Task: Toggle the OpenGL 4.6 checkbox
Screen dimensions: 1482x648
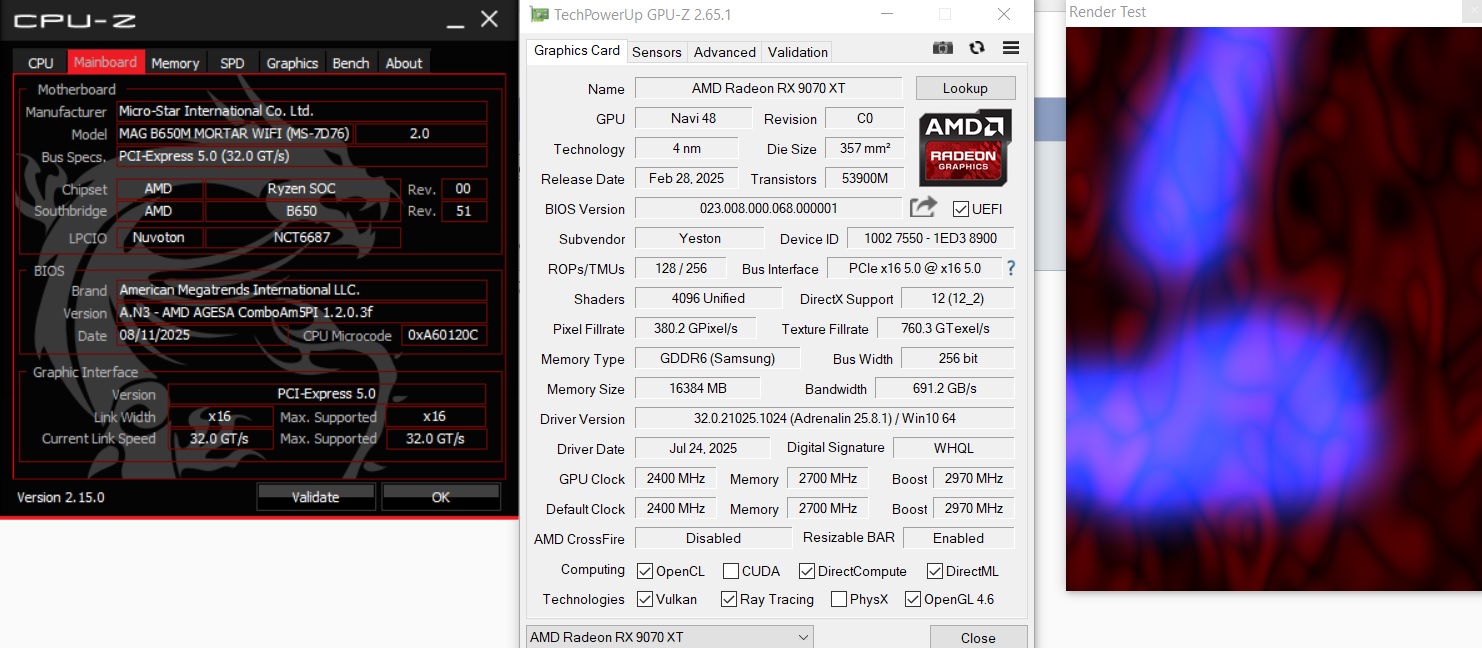Action: [913, 599]
